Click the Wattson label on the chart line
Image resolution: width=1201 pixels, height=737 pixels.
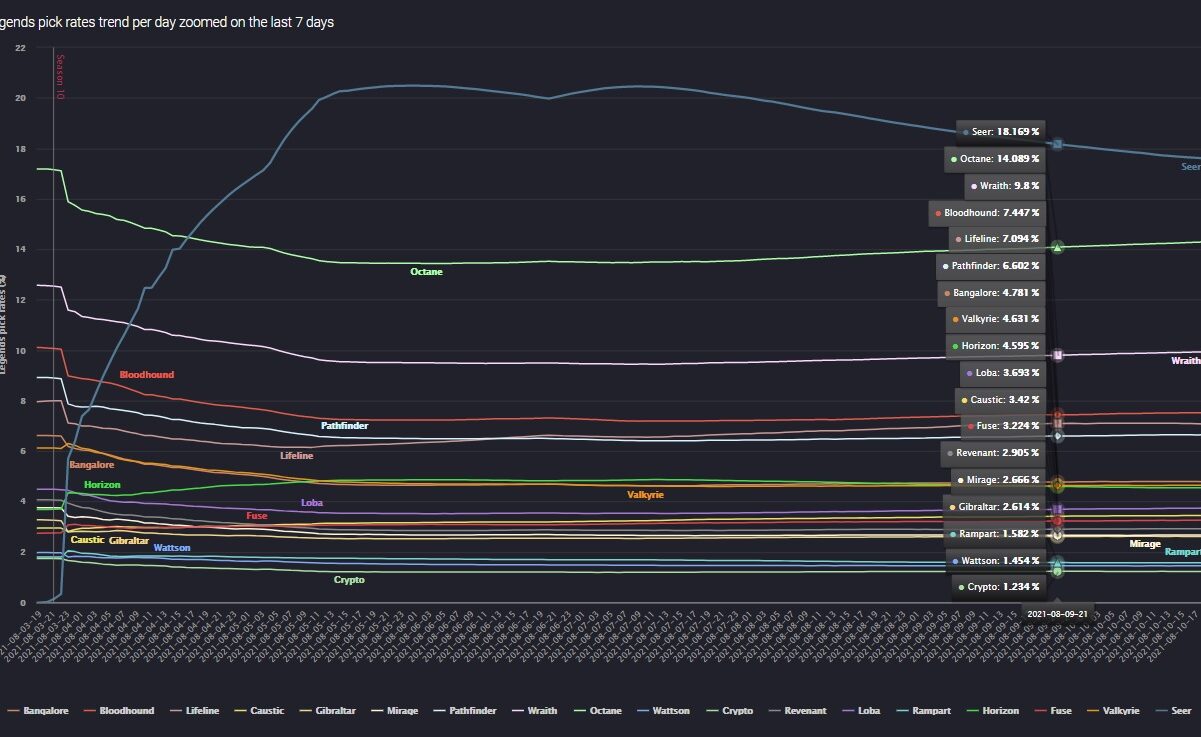click(x=172, y=548)
